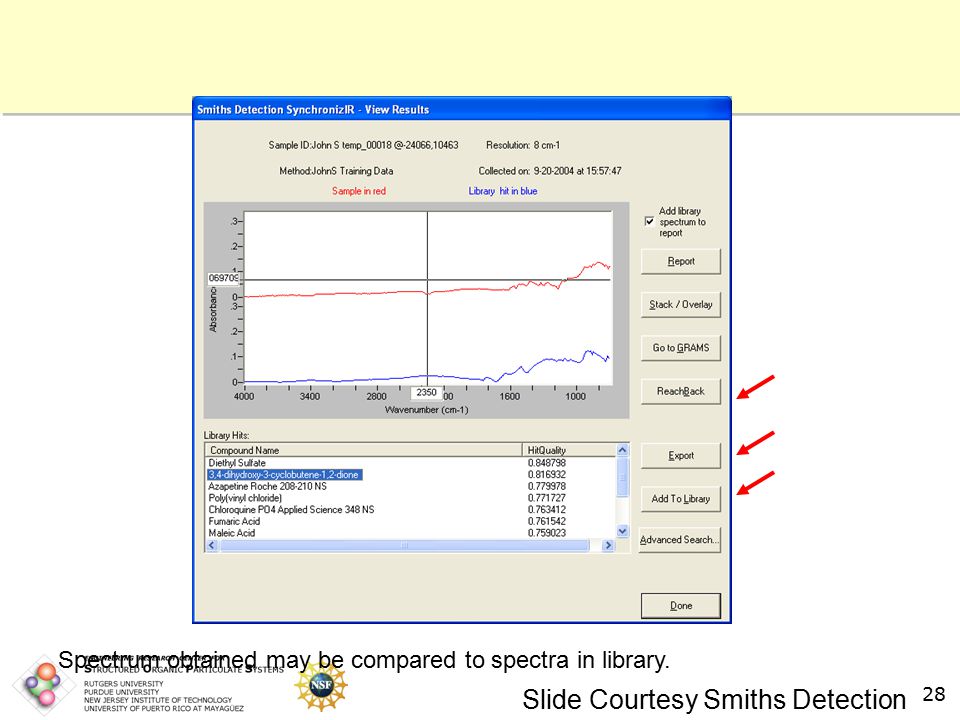Sort by HitQuality column header

point(569,450)
